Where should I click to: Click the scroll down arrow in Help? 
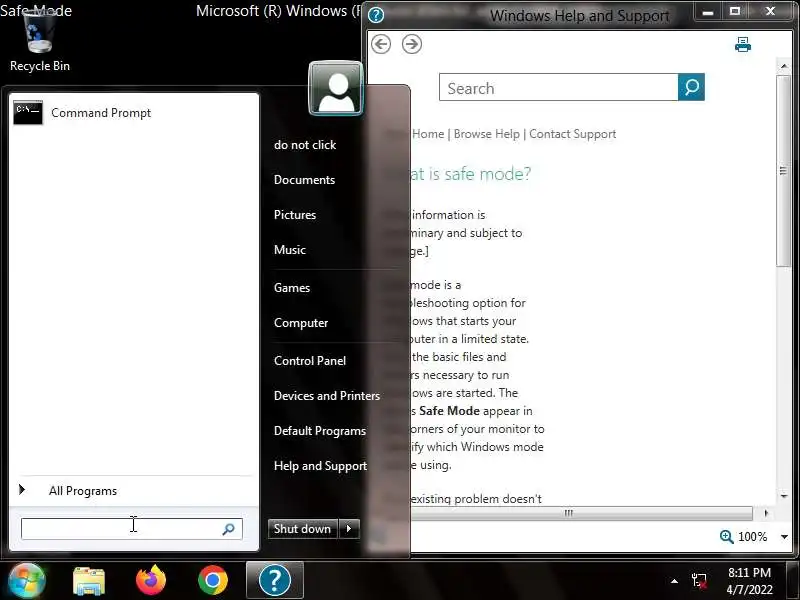pyautogui.click(x=784, y=495)
